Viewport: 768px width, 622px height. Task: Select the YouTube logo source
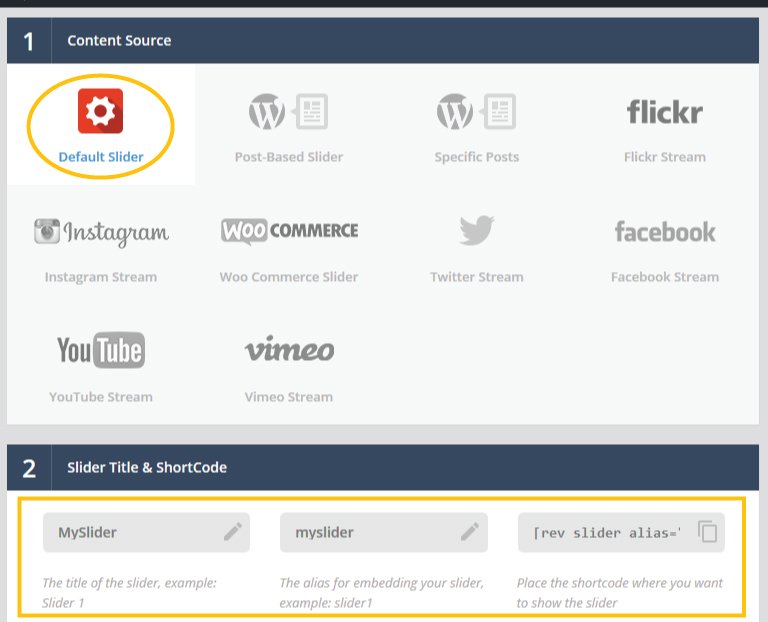101,350
